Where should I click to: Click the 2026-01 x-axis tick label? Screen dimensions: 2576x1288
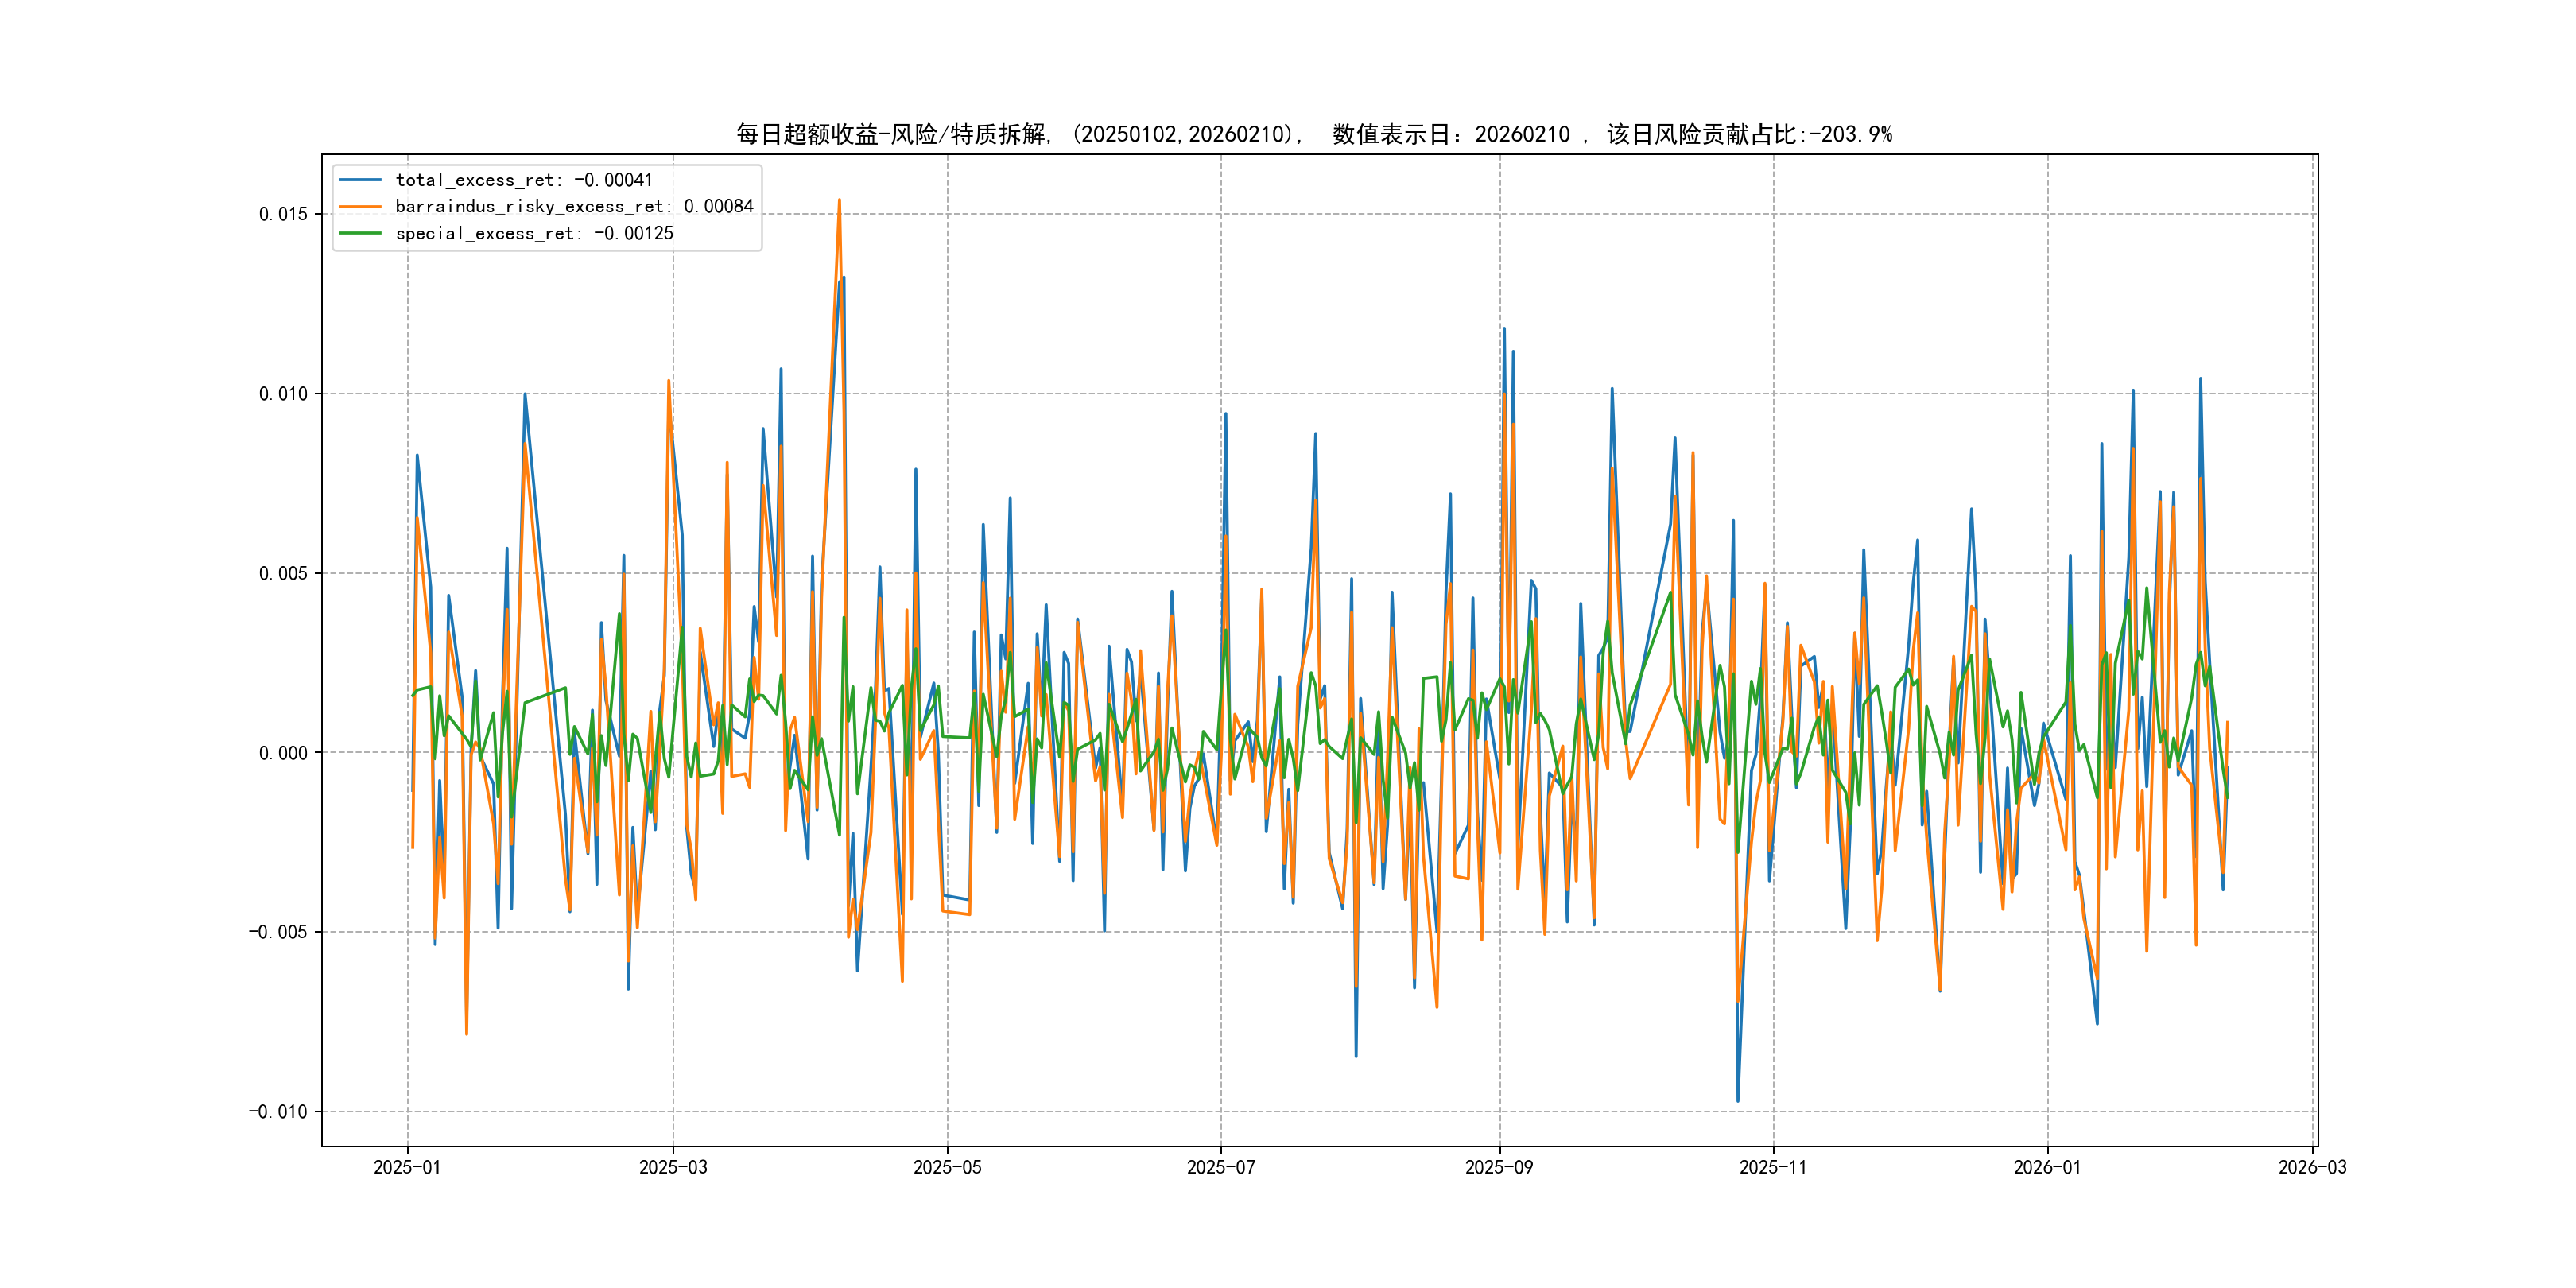pyautogui.click(x=2047, y=1167)
